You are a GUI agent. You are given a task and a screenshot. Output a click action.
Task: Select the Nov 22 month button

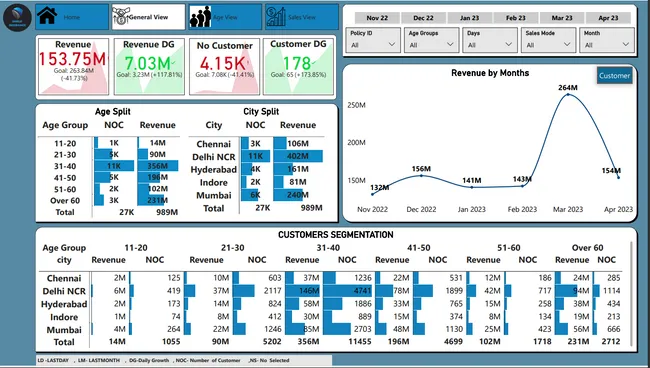click(377, 18)
